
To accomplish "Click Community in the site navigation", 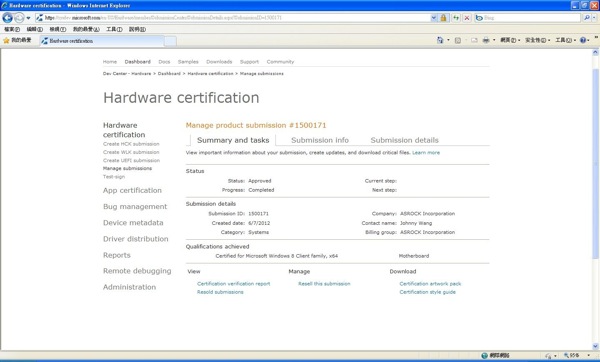I will click(x=280, y=62).
